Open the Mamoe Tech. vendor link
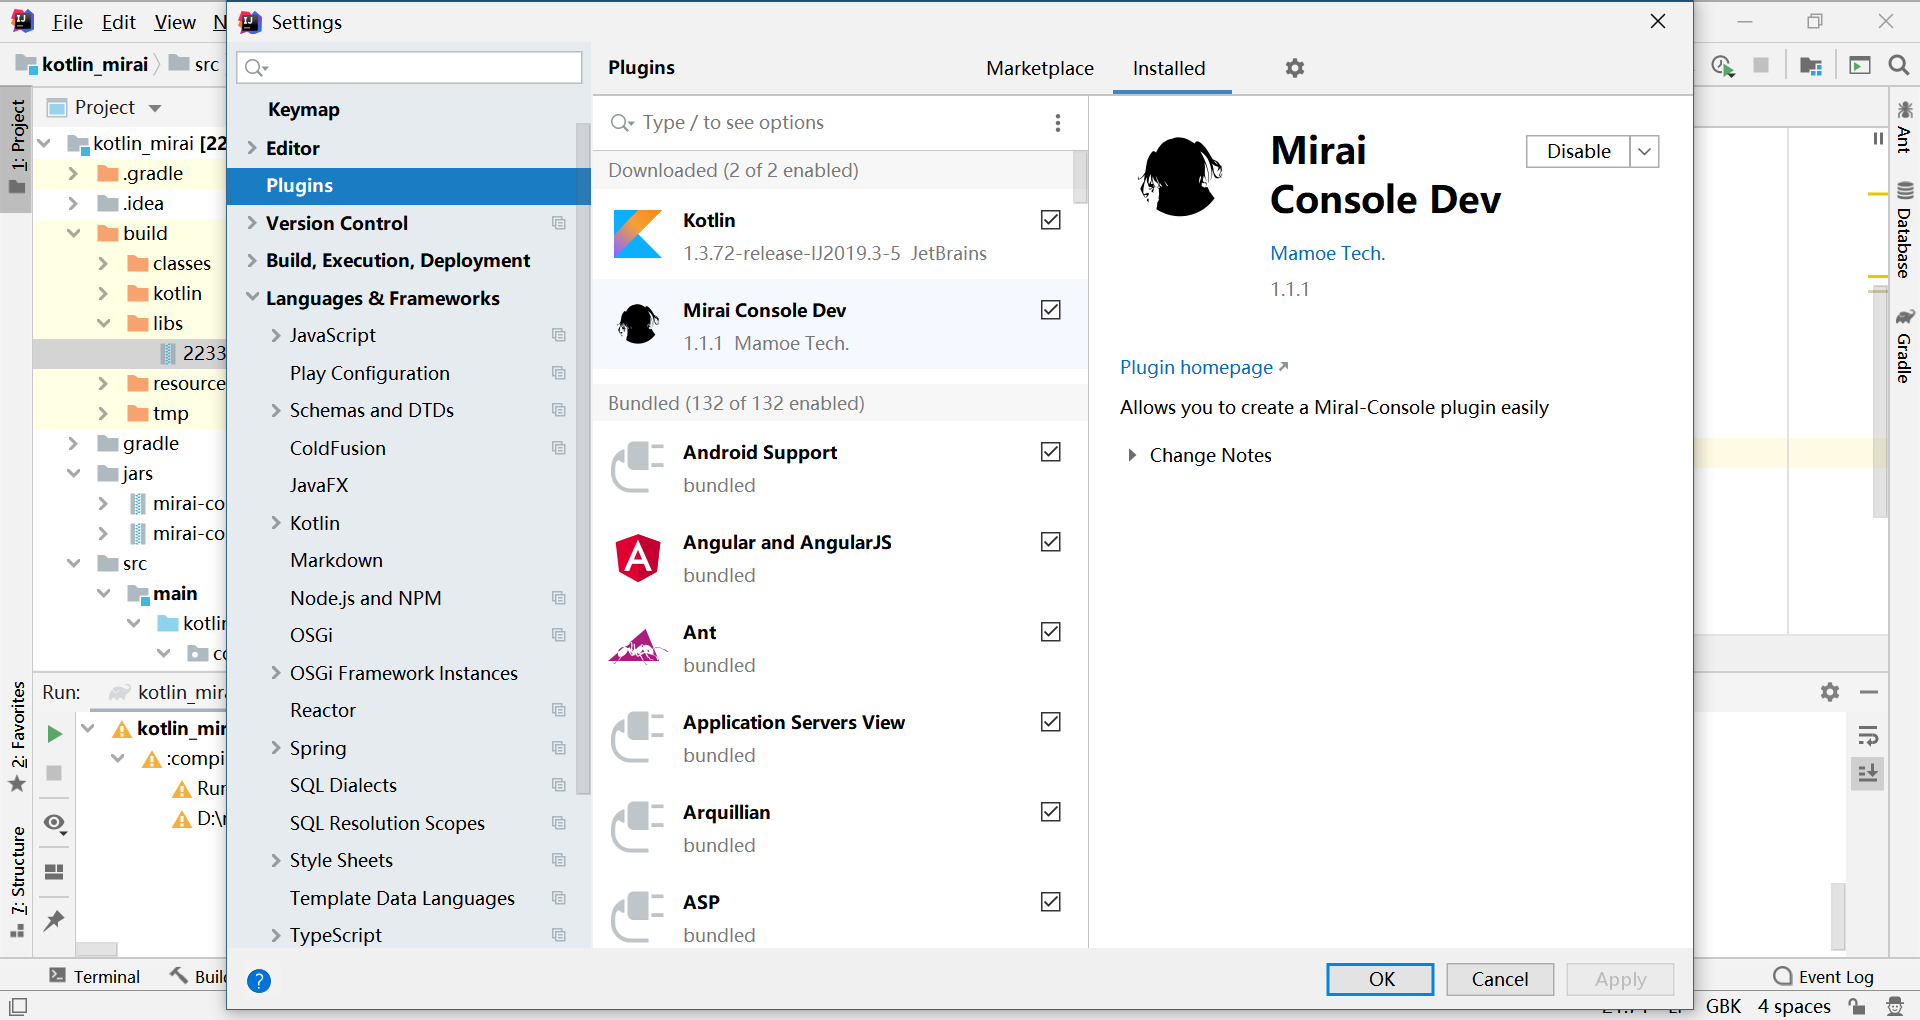The width and height of the screenshot is (1920, 1020). (x=1327, y=254)
